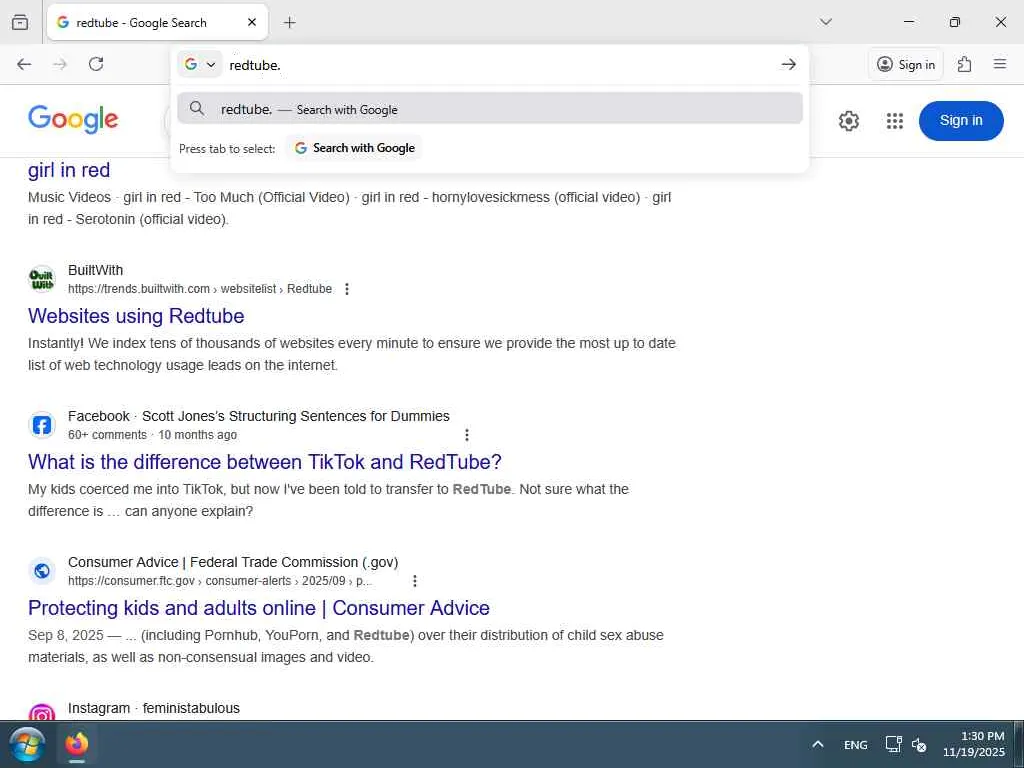Show hidden system tray icons
1024x768 pixels.
click(x=818, y=744)
